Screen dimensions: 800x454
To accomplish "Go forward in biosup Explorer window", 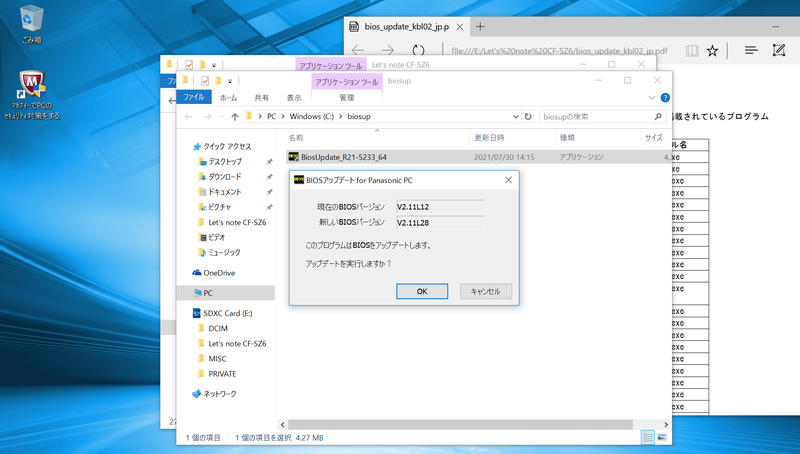I will coord(207,116).
